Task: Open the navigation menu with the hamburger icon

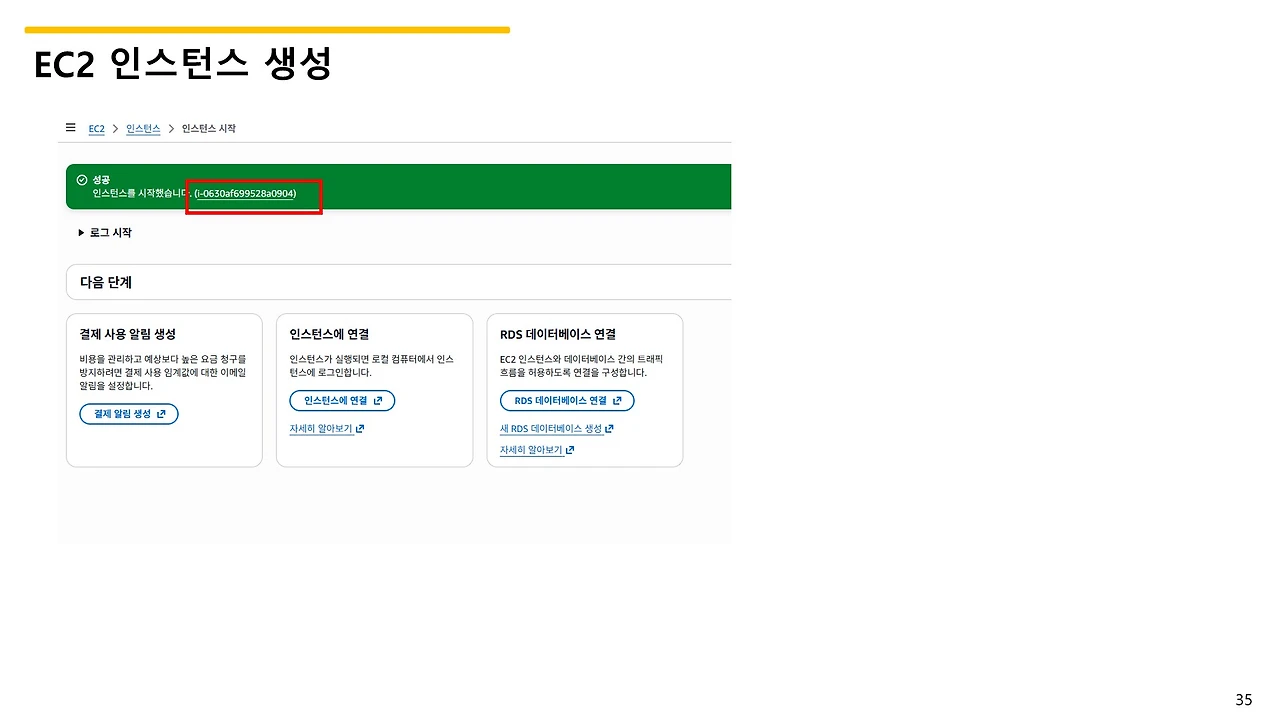Action: (x=70, y=127)
